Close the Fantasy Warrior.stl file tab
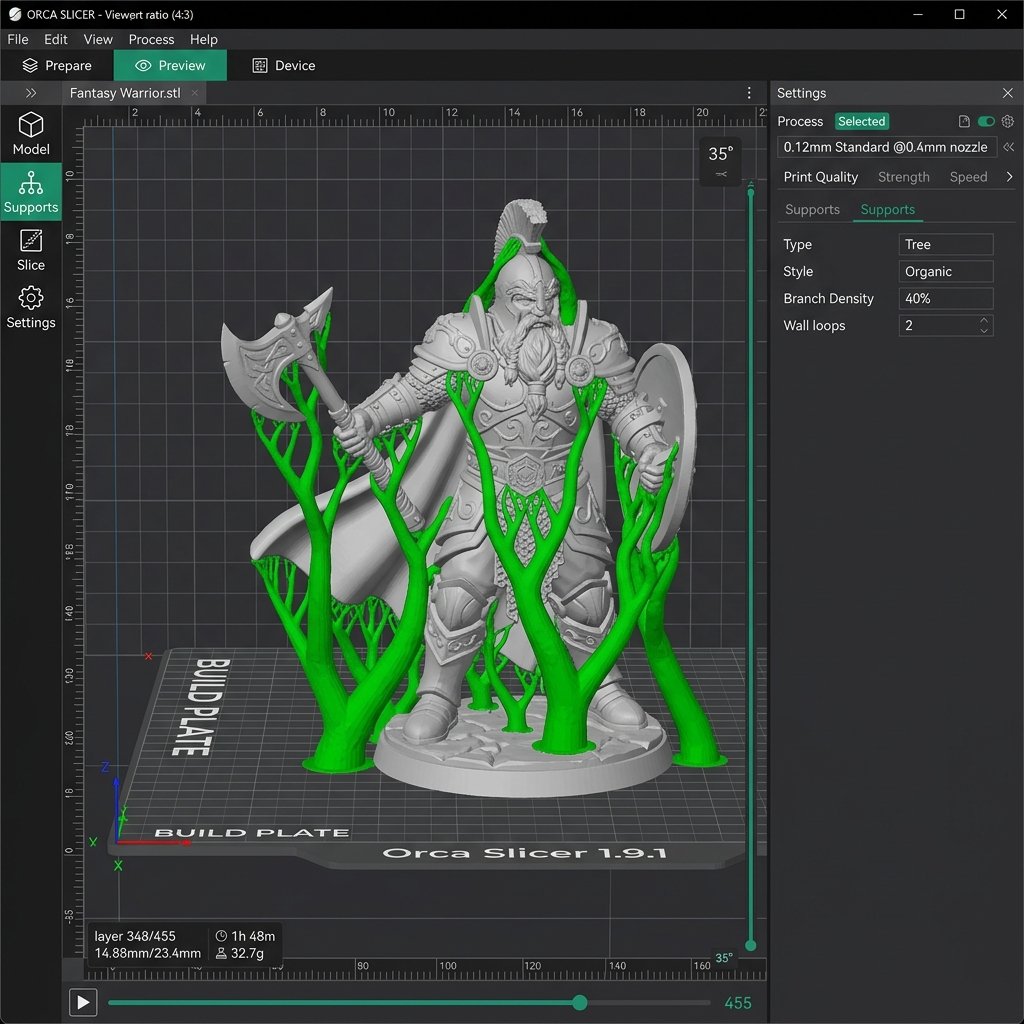 [195, 93]
